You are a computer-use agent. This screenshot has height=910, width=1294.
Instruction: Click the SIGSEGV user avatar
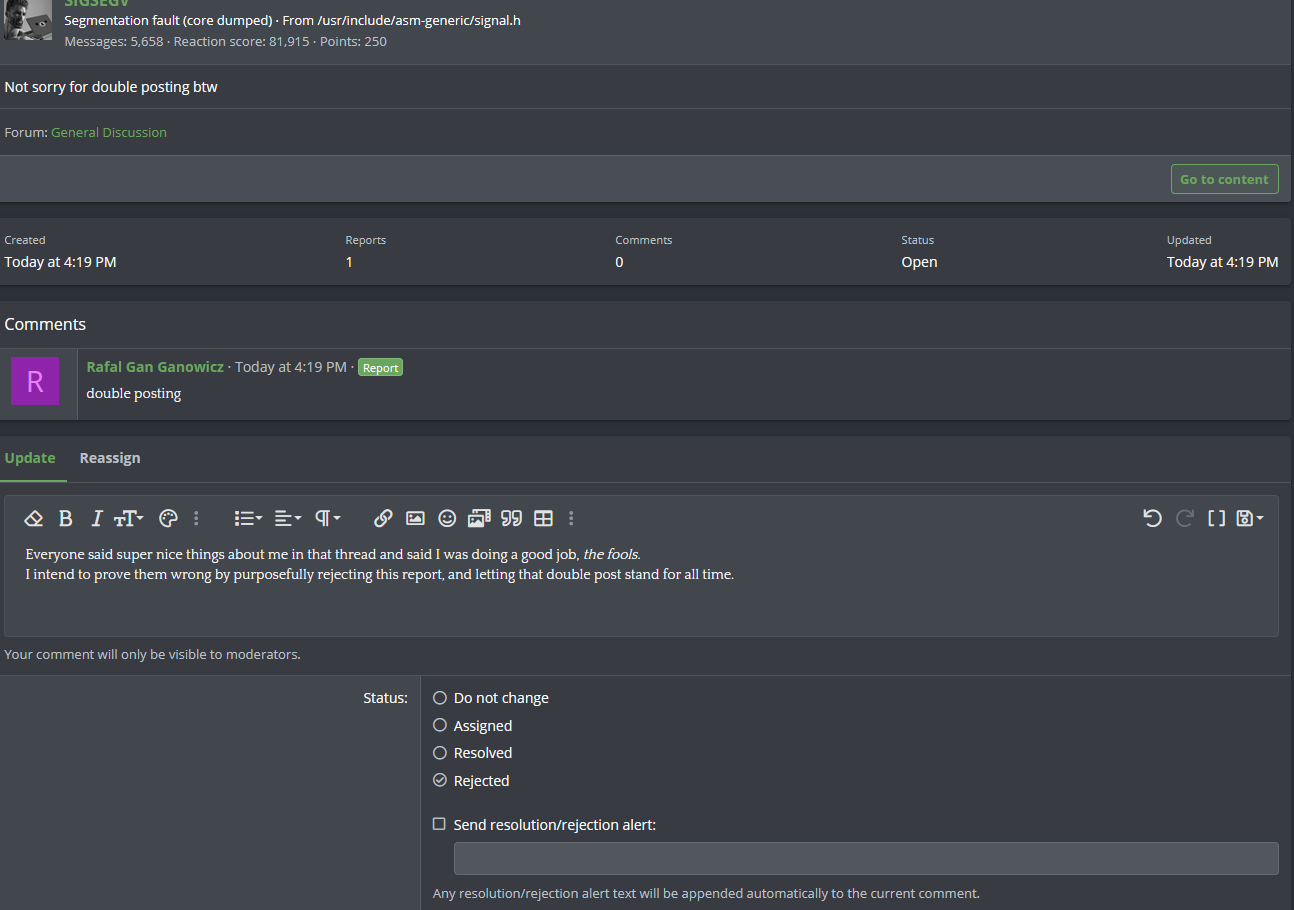coord(28,18)
